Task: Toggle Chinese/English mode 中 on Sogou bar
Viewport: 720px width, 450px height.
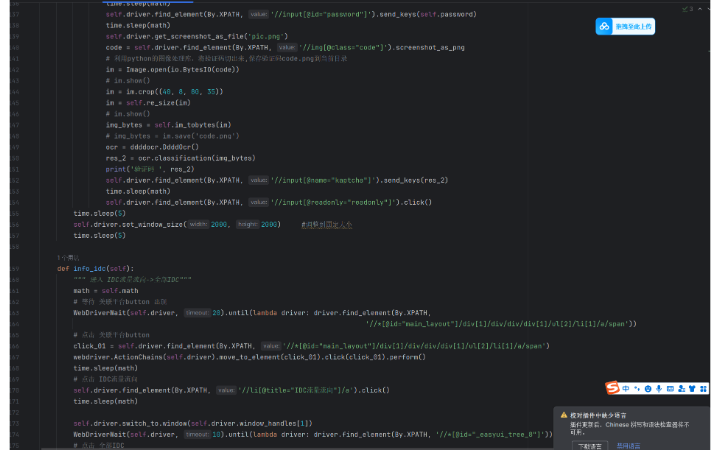Action: [x=625, y=389]
